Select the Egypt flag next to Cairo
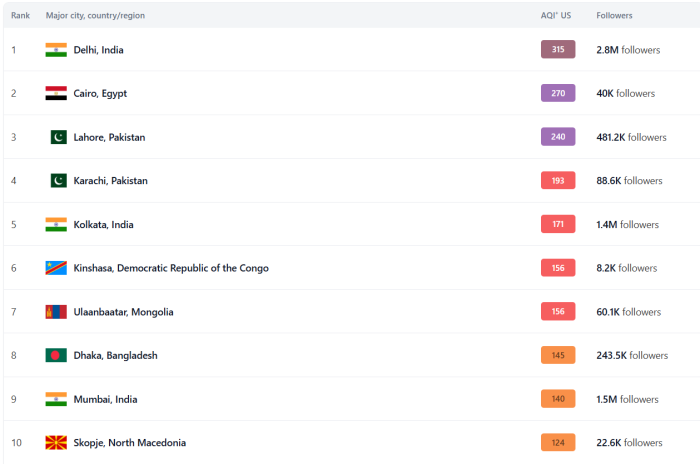The image size is (700, 464). click(56, 94)
